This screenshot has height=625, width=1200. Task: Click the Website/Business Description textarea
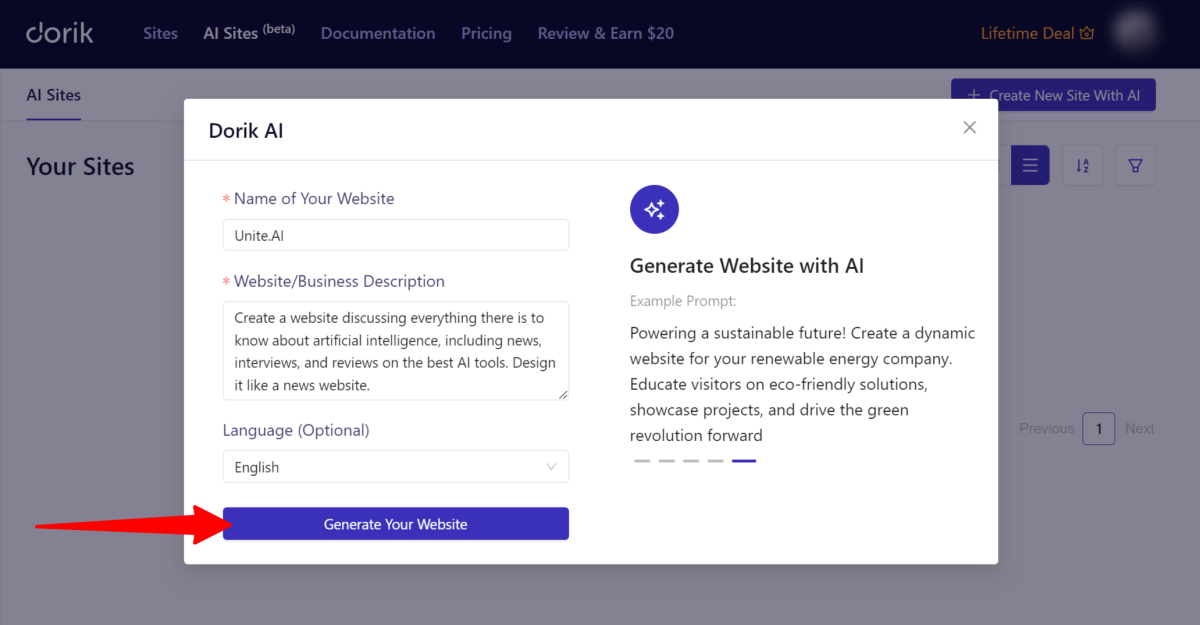tap(396, 351)
